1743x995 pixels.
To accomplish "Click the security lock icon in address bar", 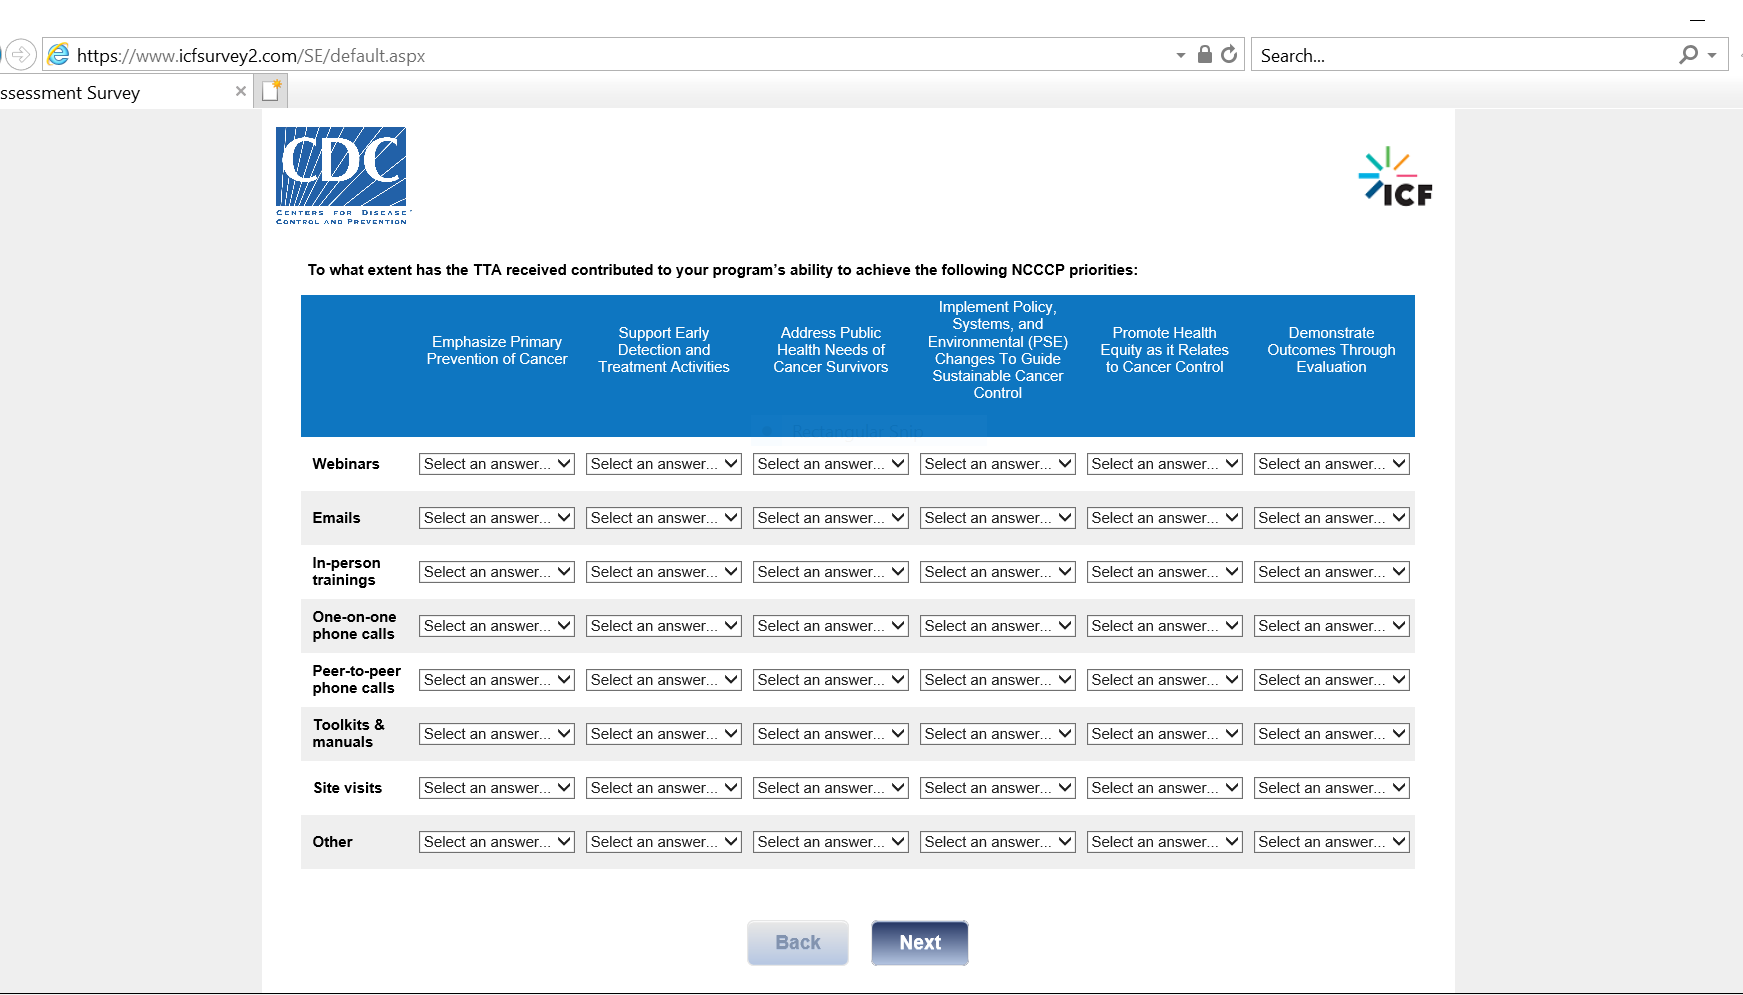I will 1205,54.
